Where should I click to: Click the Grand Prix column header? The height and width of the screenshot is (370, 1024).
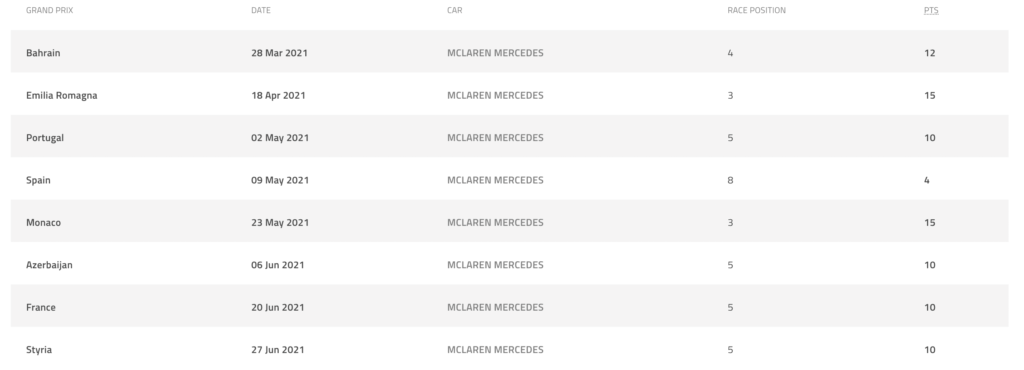50,10
